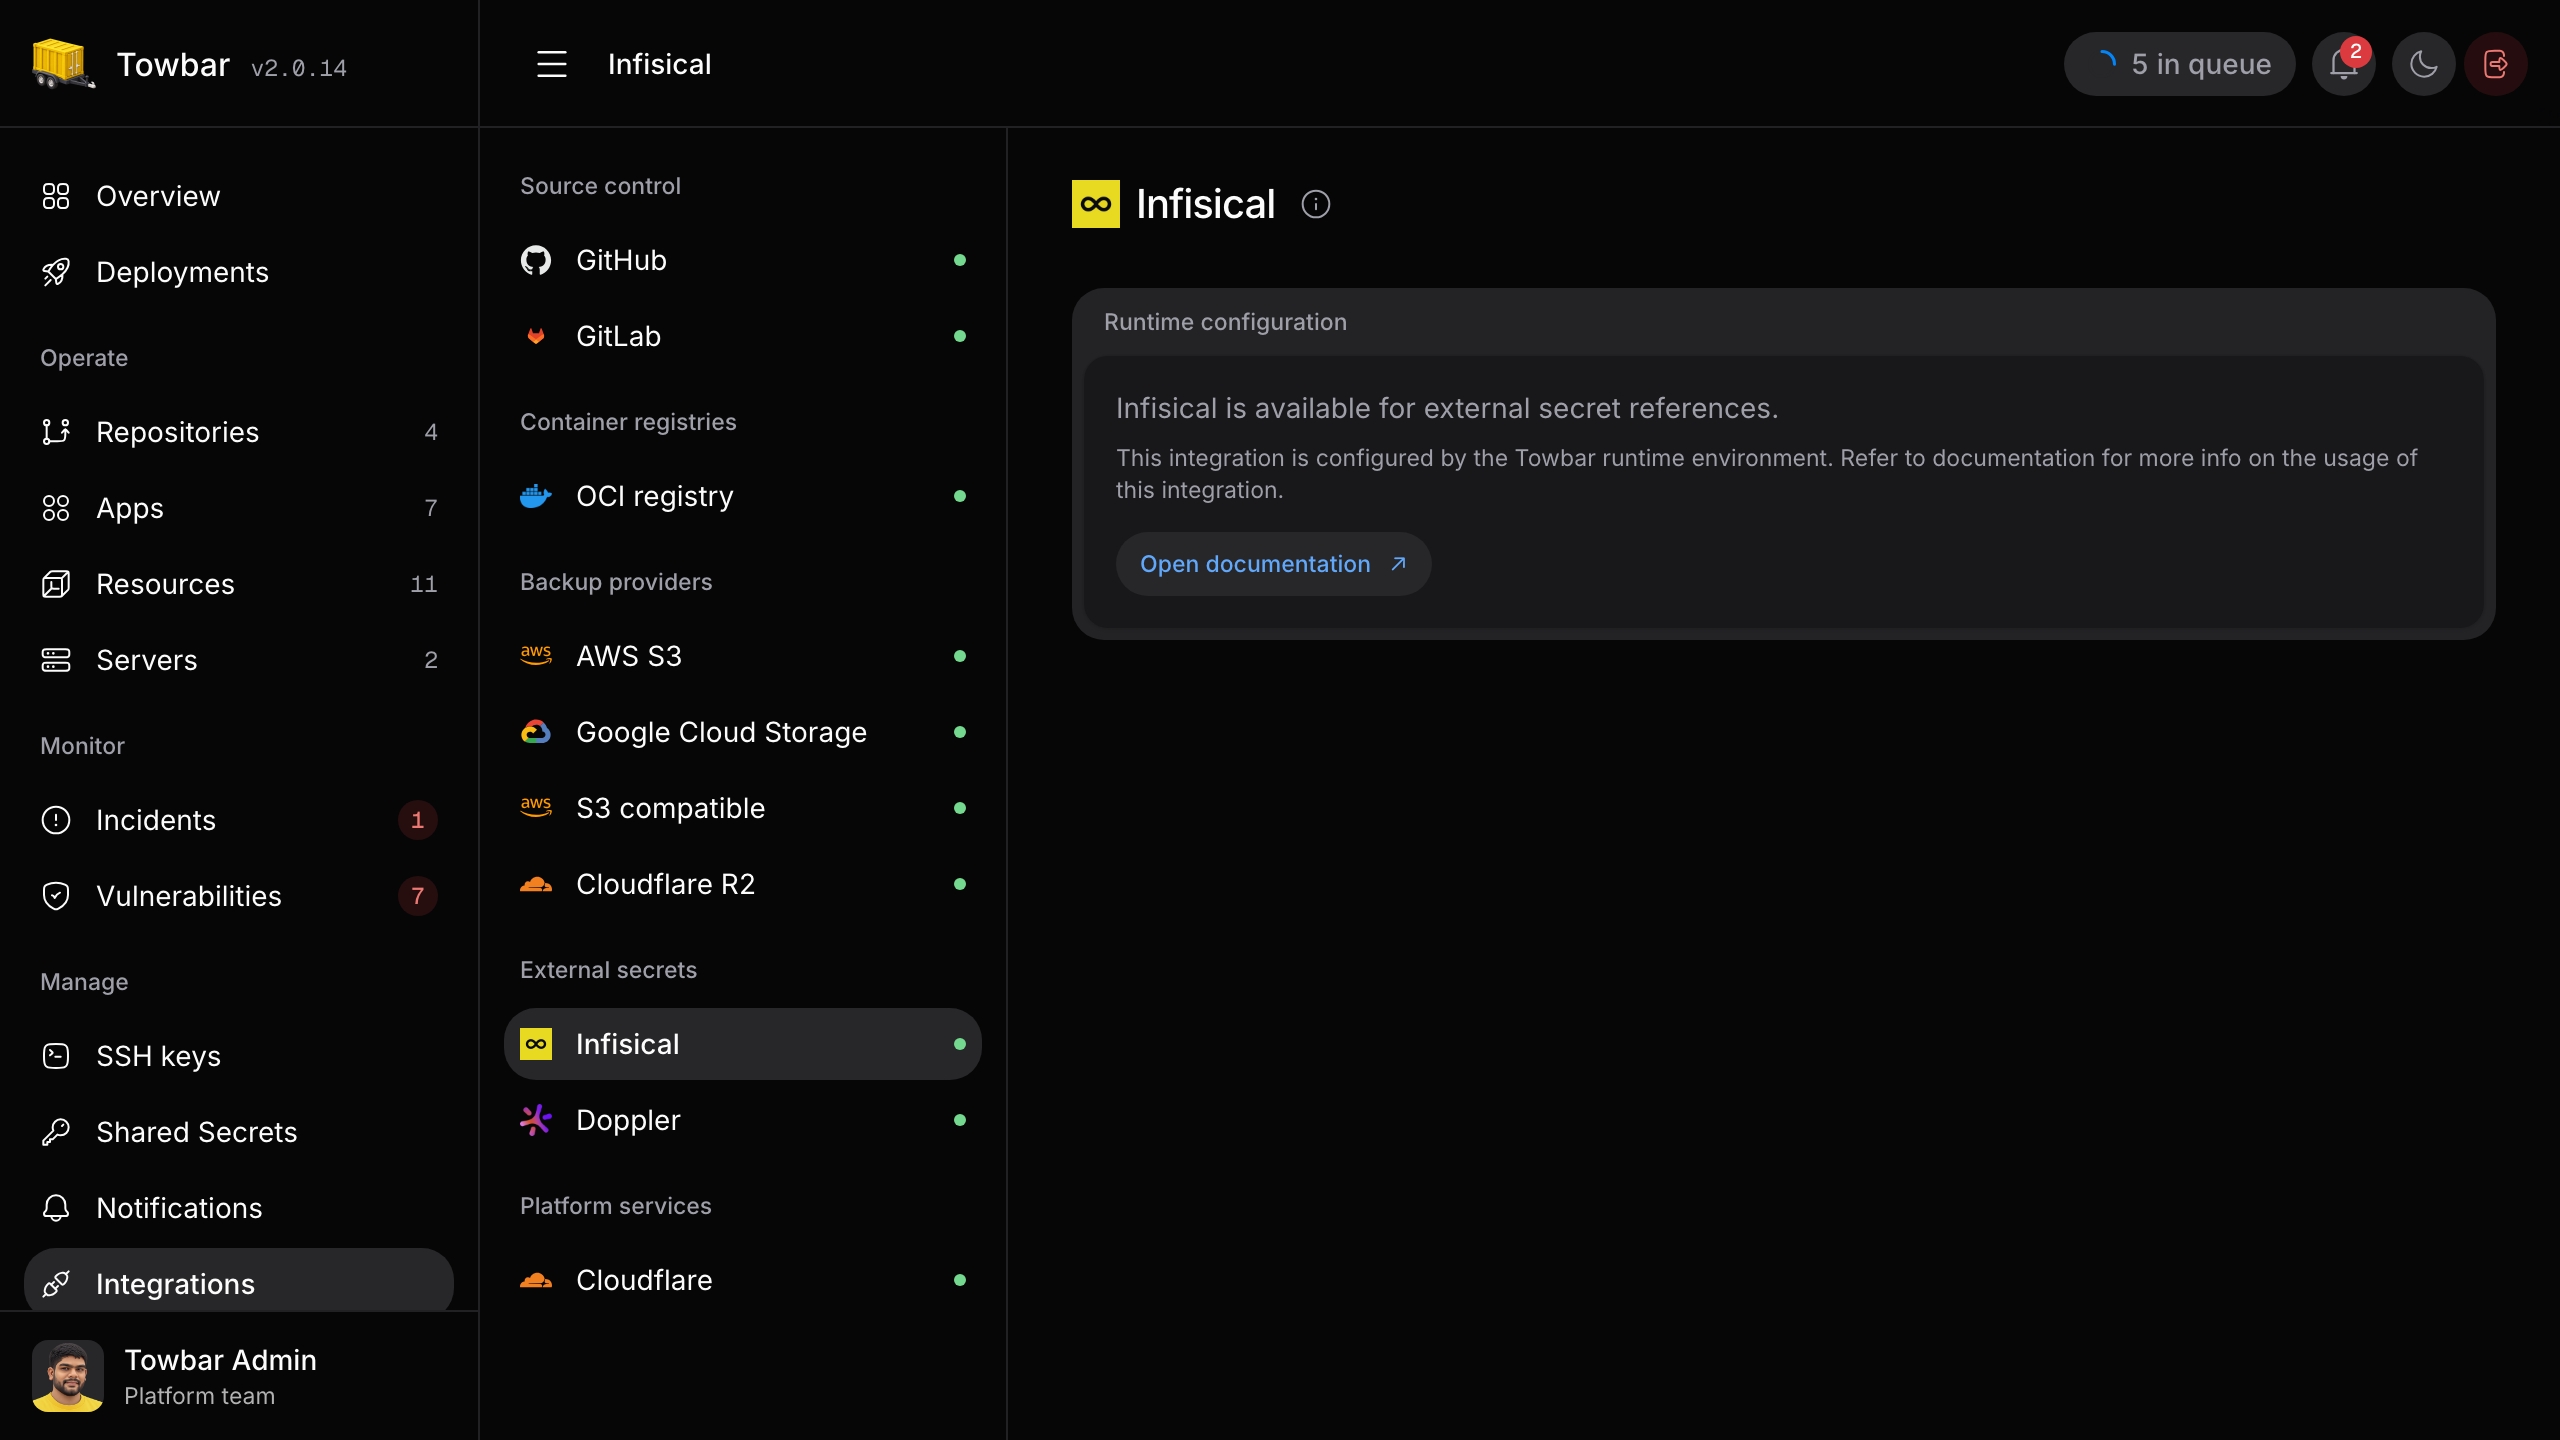Screen dimensions: 2560x1440
Task: Click the GitHub octocat icon
Action: [x=536, y=260]
